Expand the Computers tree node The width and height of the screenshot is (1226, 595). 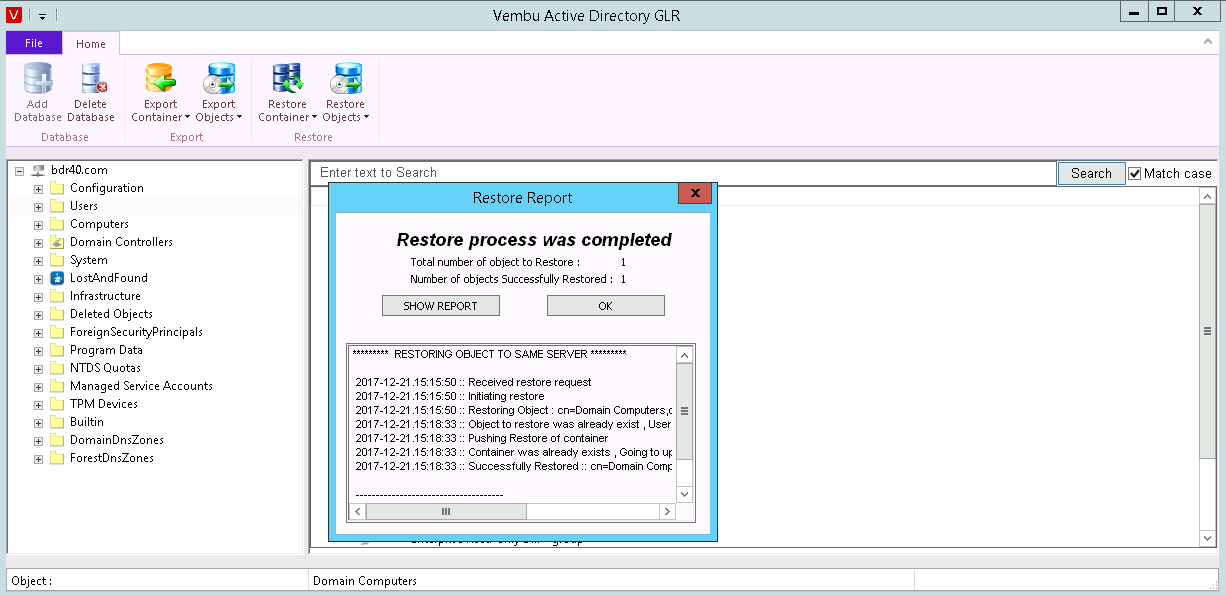point(39,224)
